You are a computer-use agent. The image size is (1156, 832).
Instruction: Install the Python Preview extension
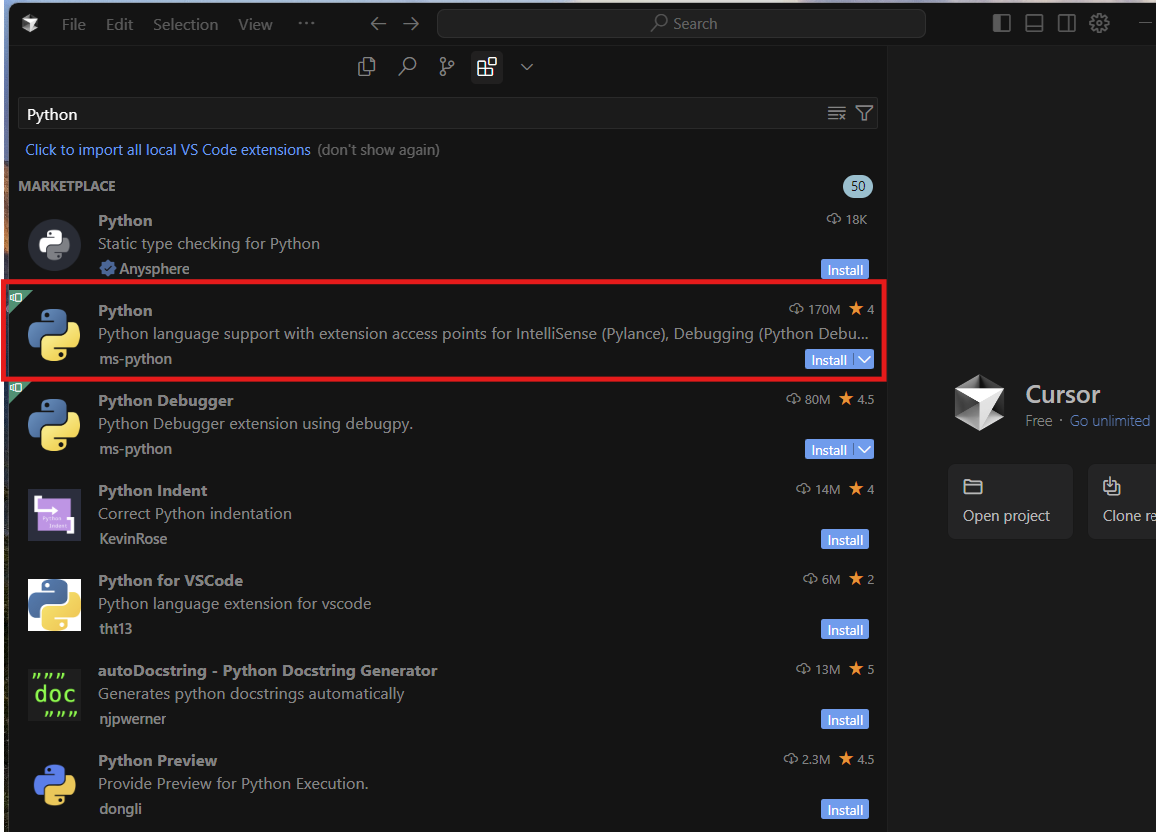click(845, 809)
